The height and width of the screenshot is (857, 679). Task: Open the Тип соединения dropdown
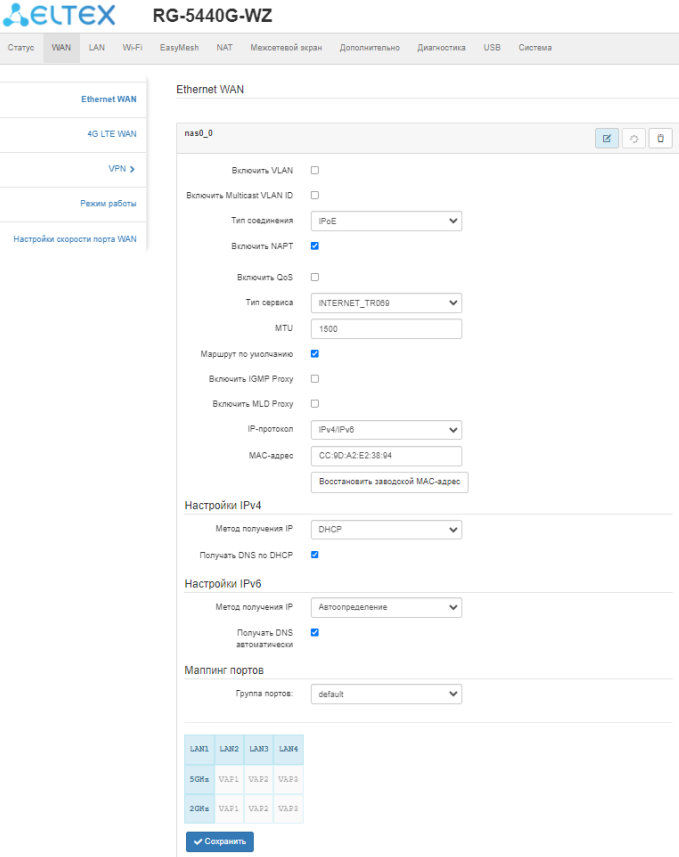[x=386, y=221]
